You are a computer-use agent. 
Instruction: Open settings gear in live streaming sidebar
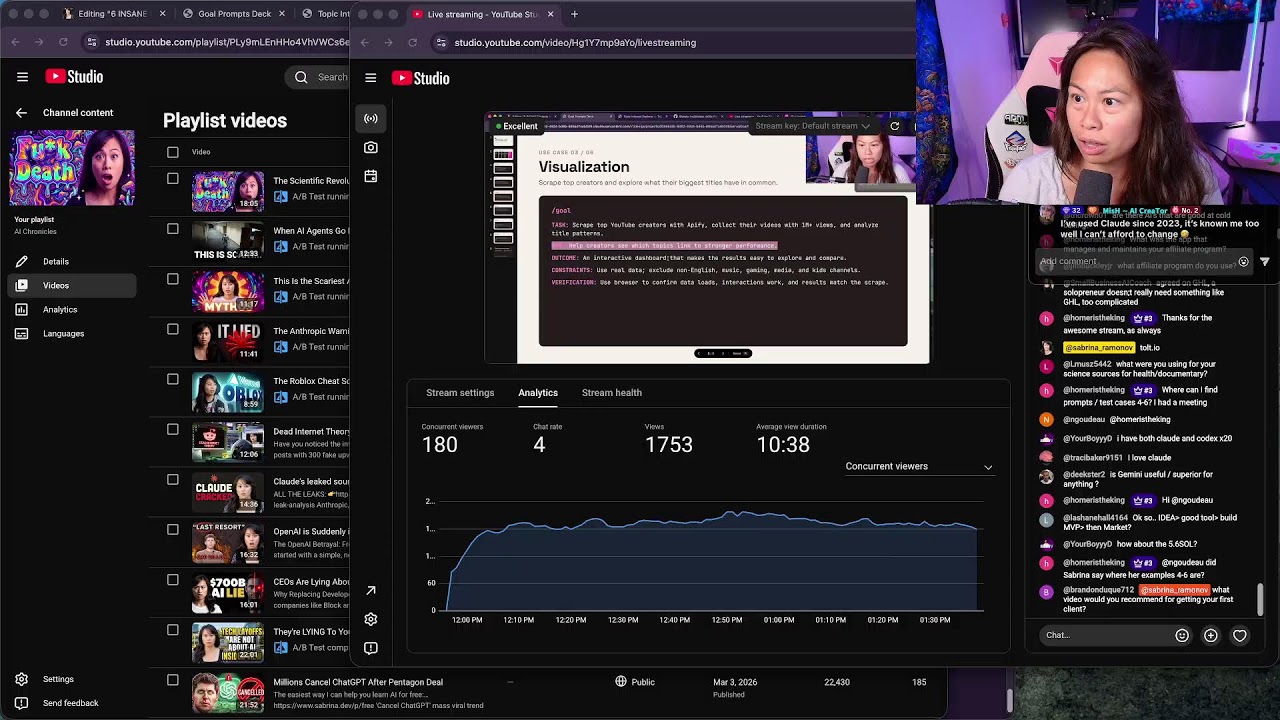371,619
